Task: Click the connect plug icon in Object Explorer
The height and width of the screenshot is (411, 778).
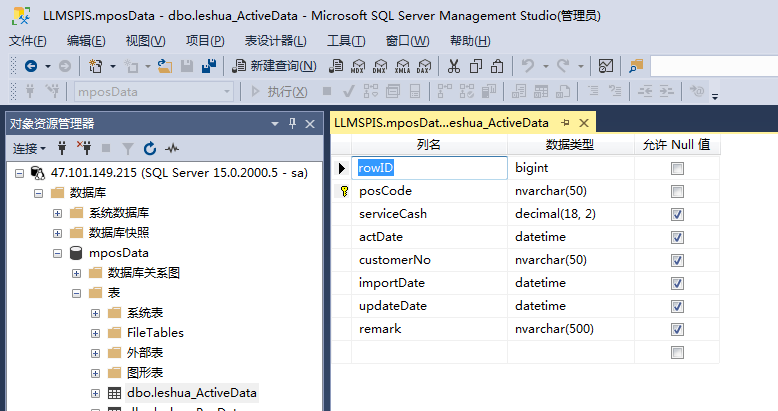Action: tap(62, 148)
